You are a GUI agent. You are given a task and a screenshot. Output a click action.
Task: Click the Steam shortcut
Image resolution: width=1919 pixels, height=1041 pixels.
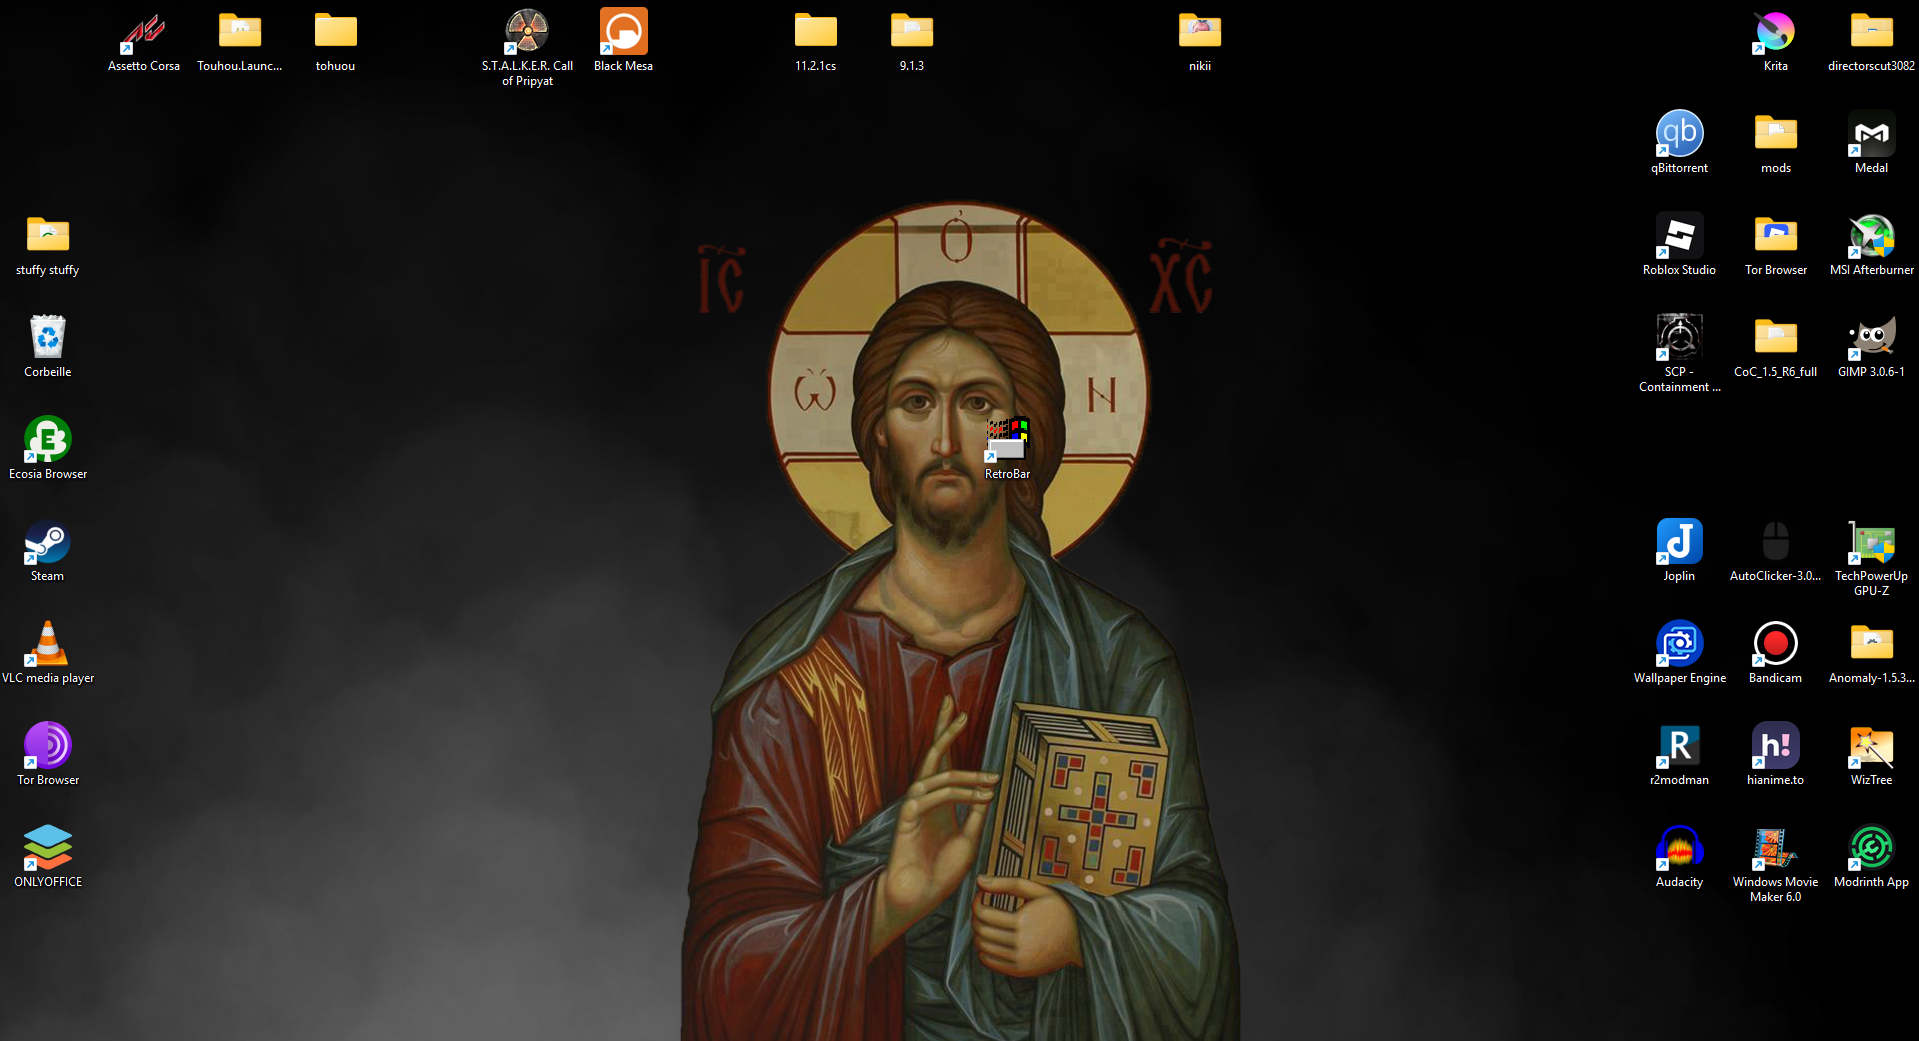click(47, 543)
